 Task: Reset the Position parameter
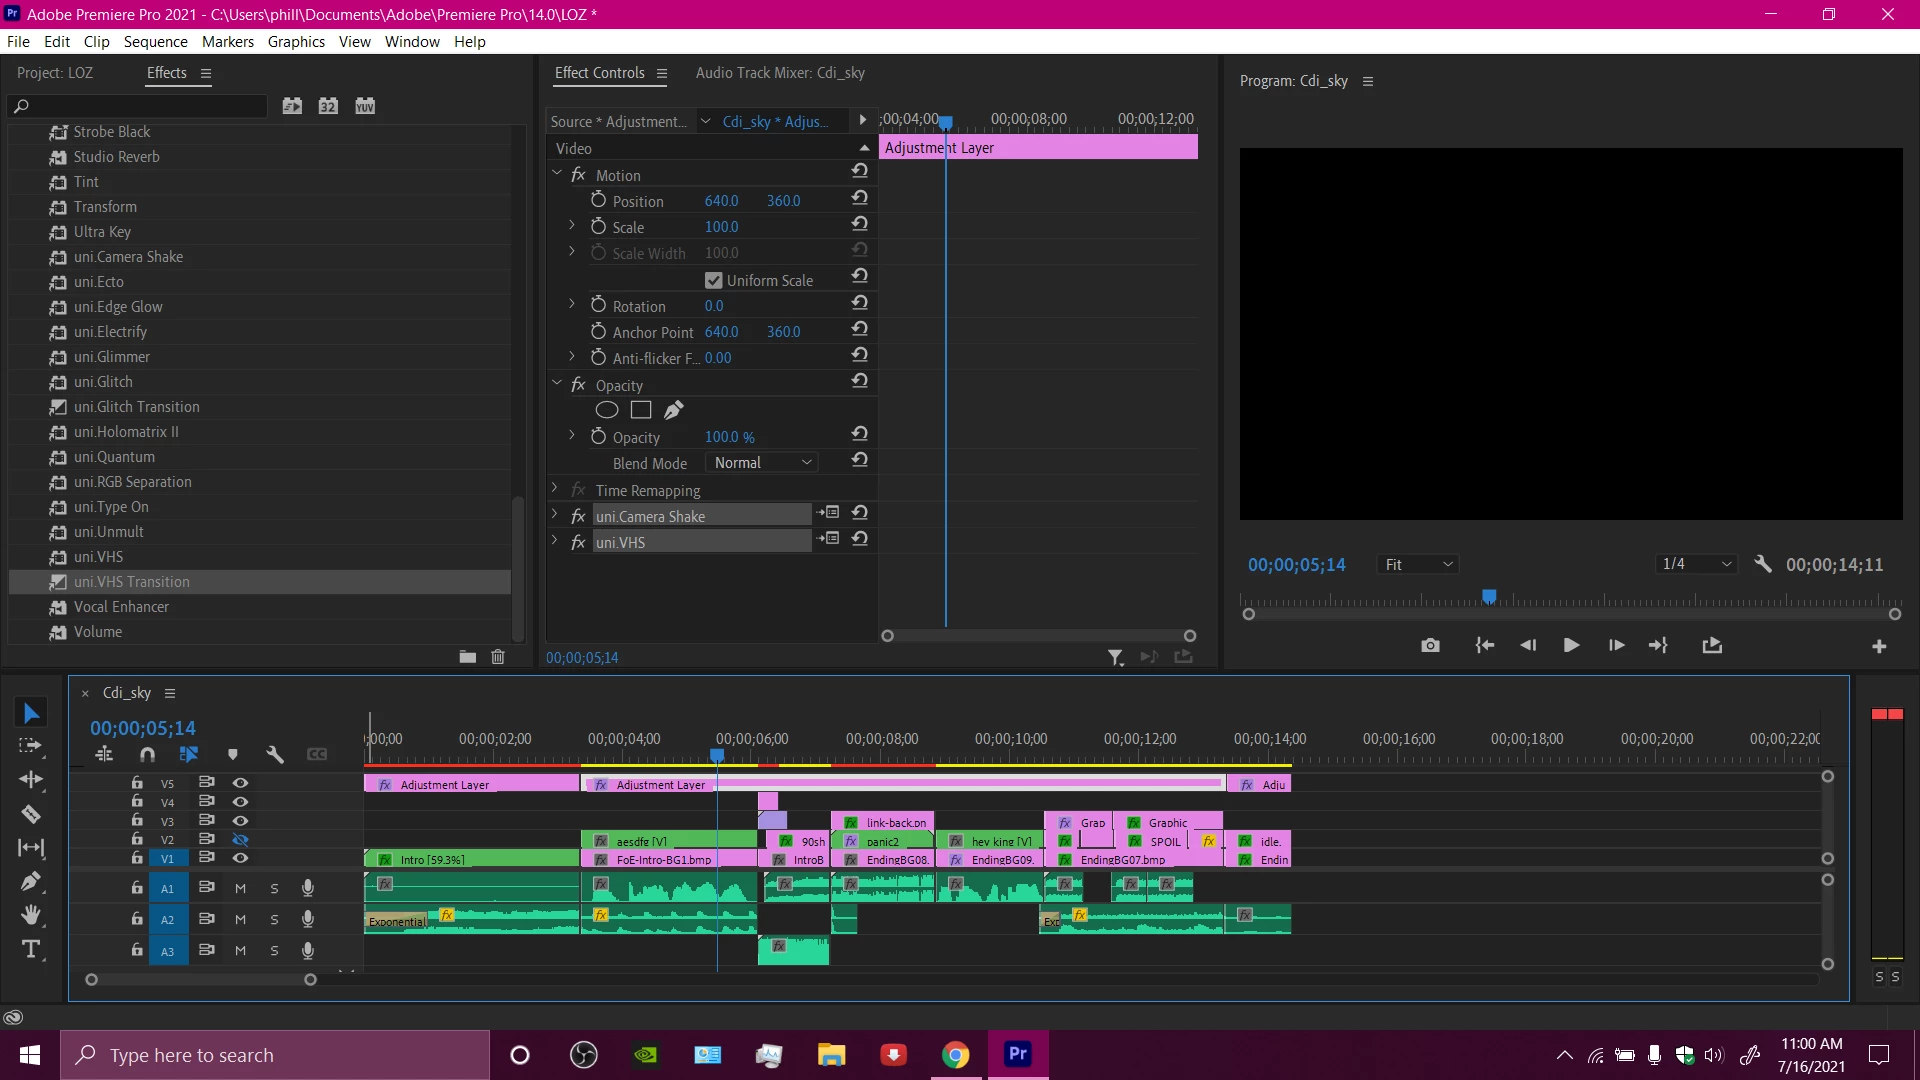[859, 199]
